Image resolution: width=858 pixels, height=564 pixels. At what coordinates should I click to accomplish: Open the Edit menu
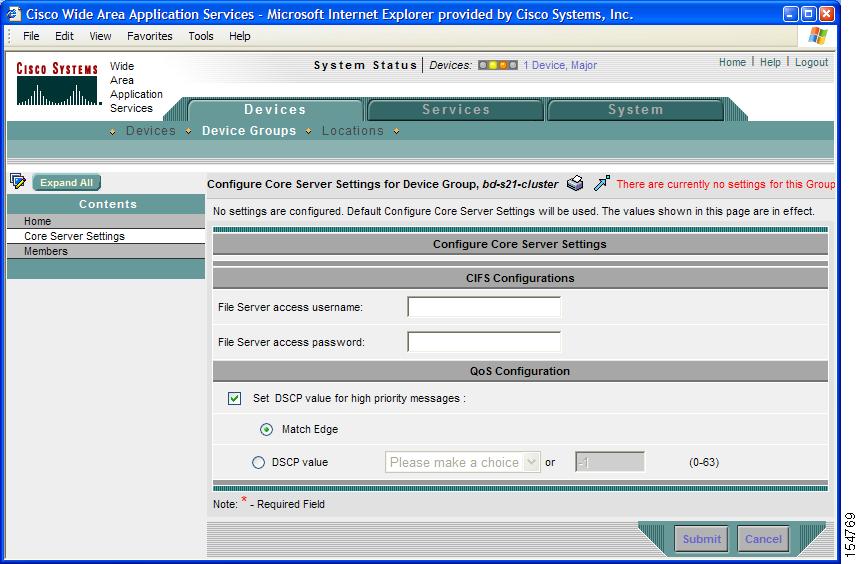64,36
